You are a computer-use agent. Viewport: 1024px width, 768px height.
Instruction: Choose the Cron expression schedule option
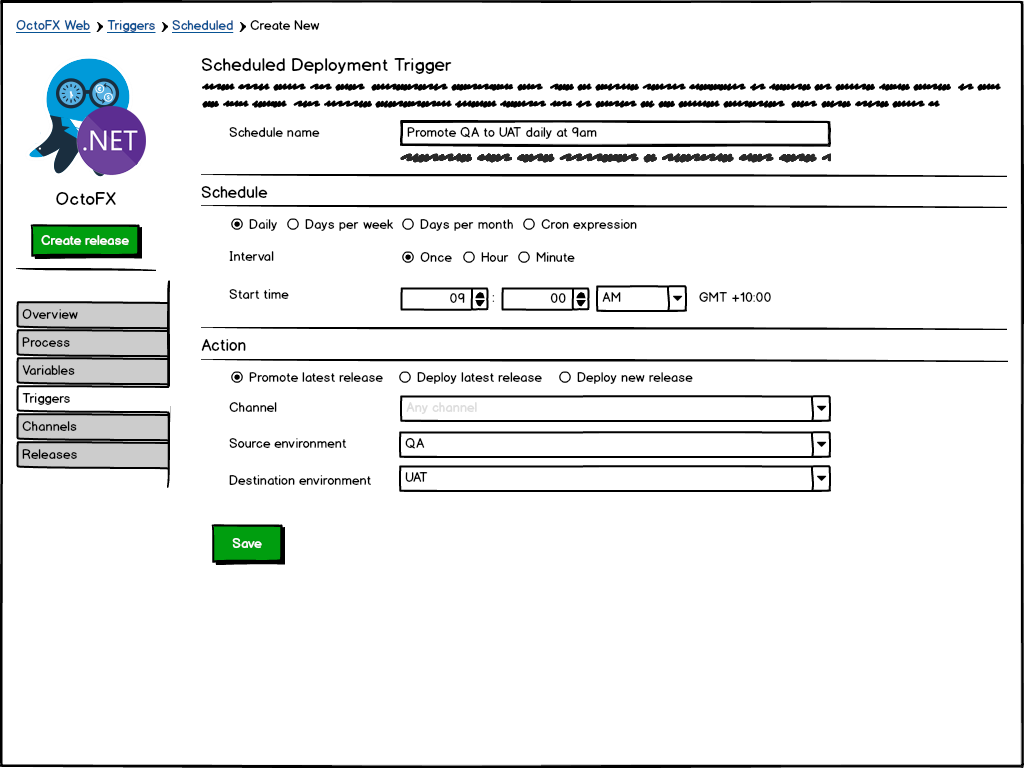click(530, 225)
